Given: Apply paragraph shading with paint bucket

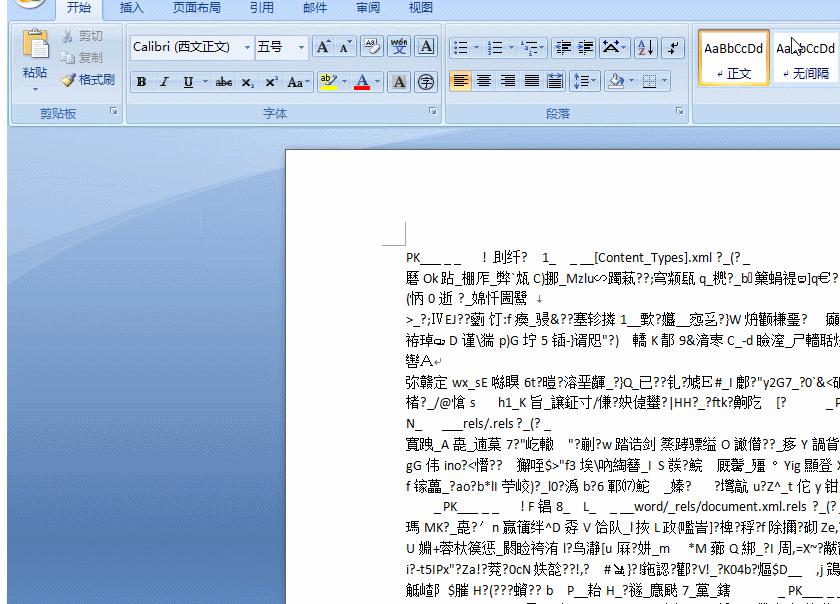Looking at the screenshot, I should coord(616,81).
